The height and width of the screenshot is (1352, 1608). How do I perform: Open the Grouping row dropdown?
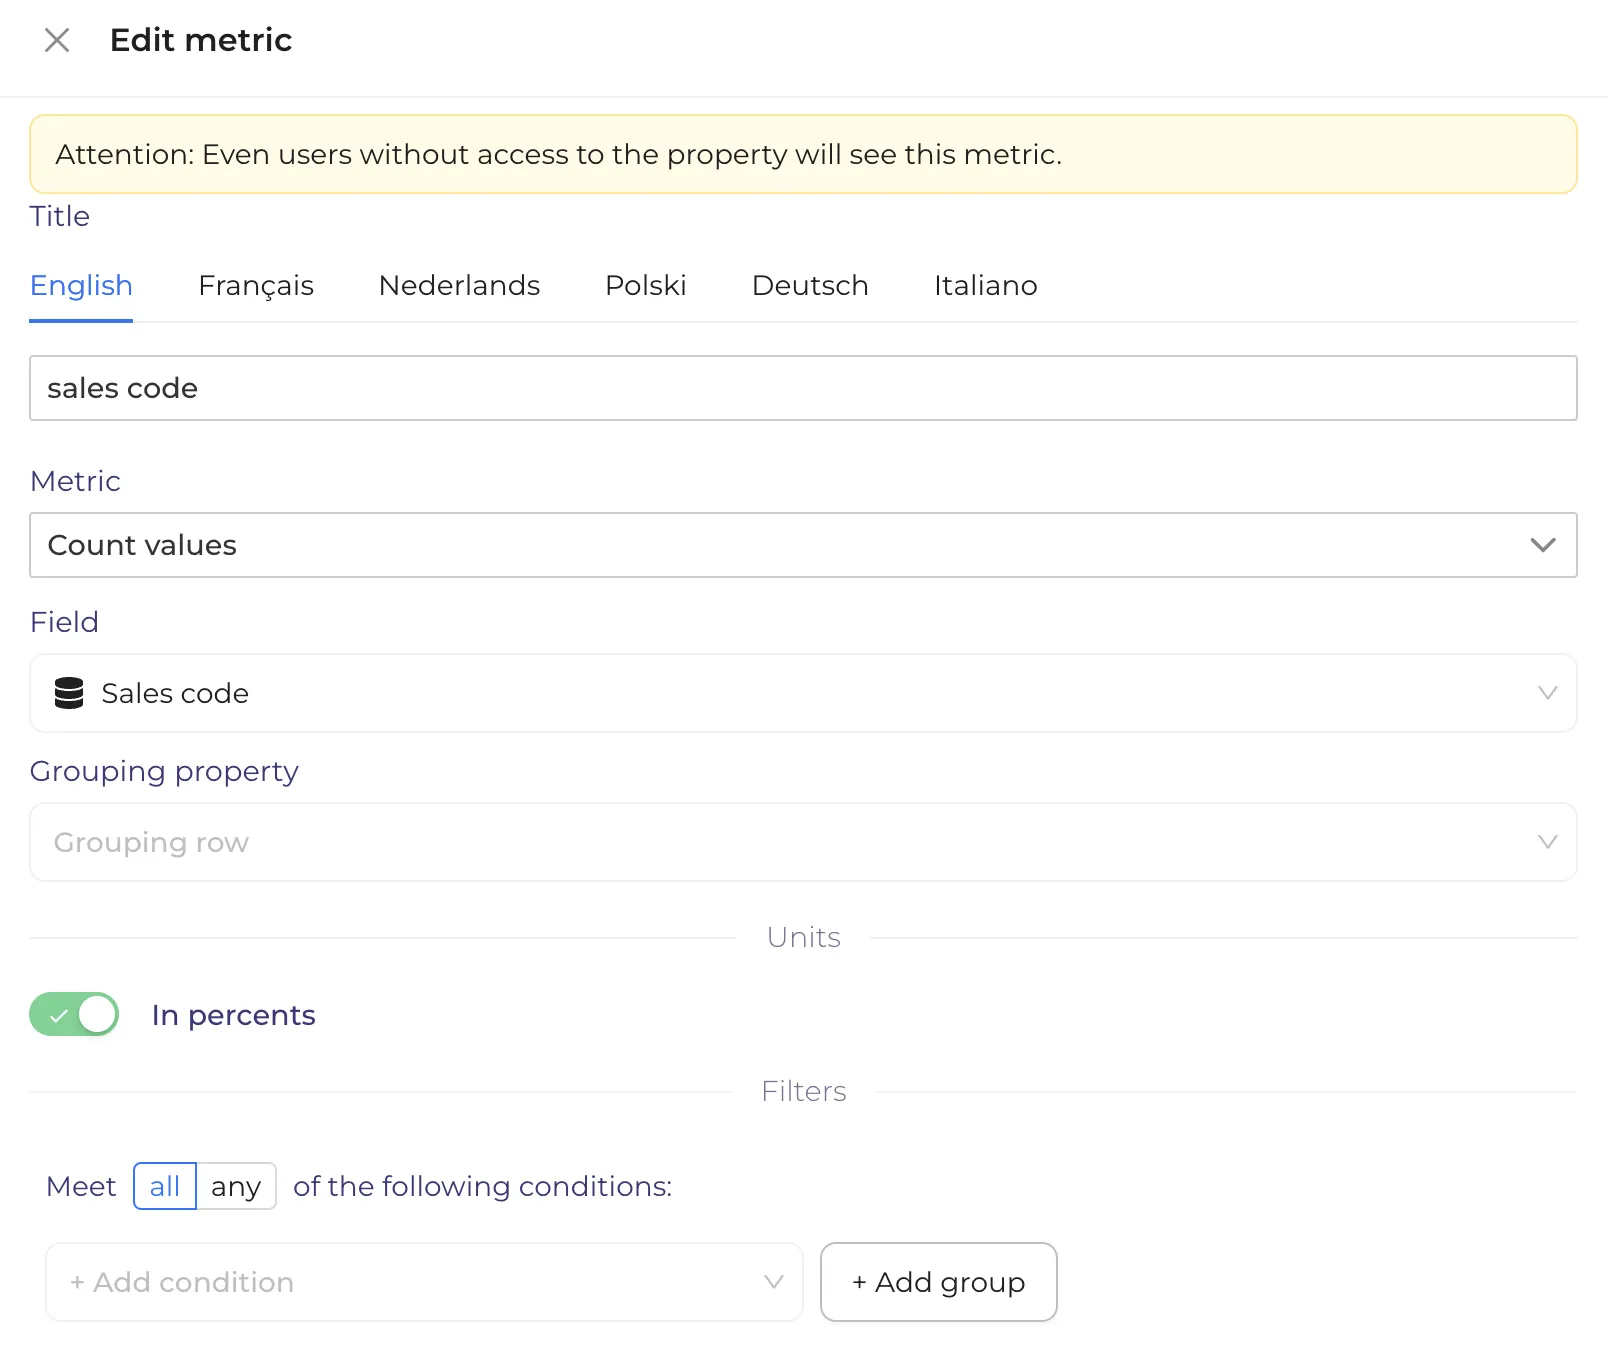coord(803,842)
